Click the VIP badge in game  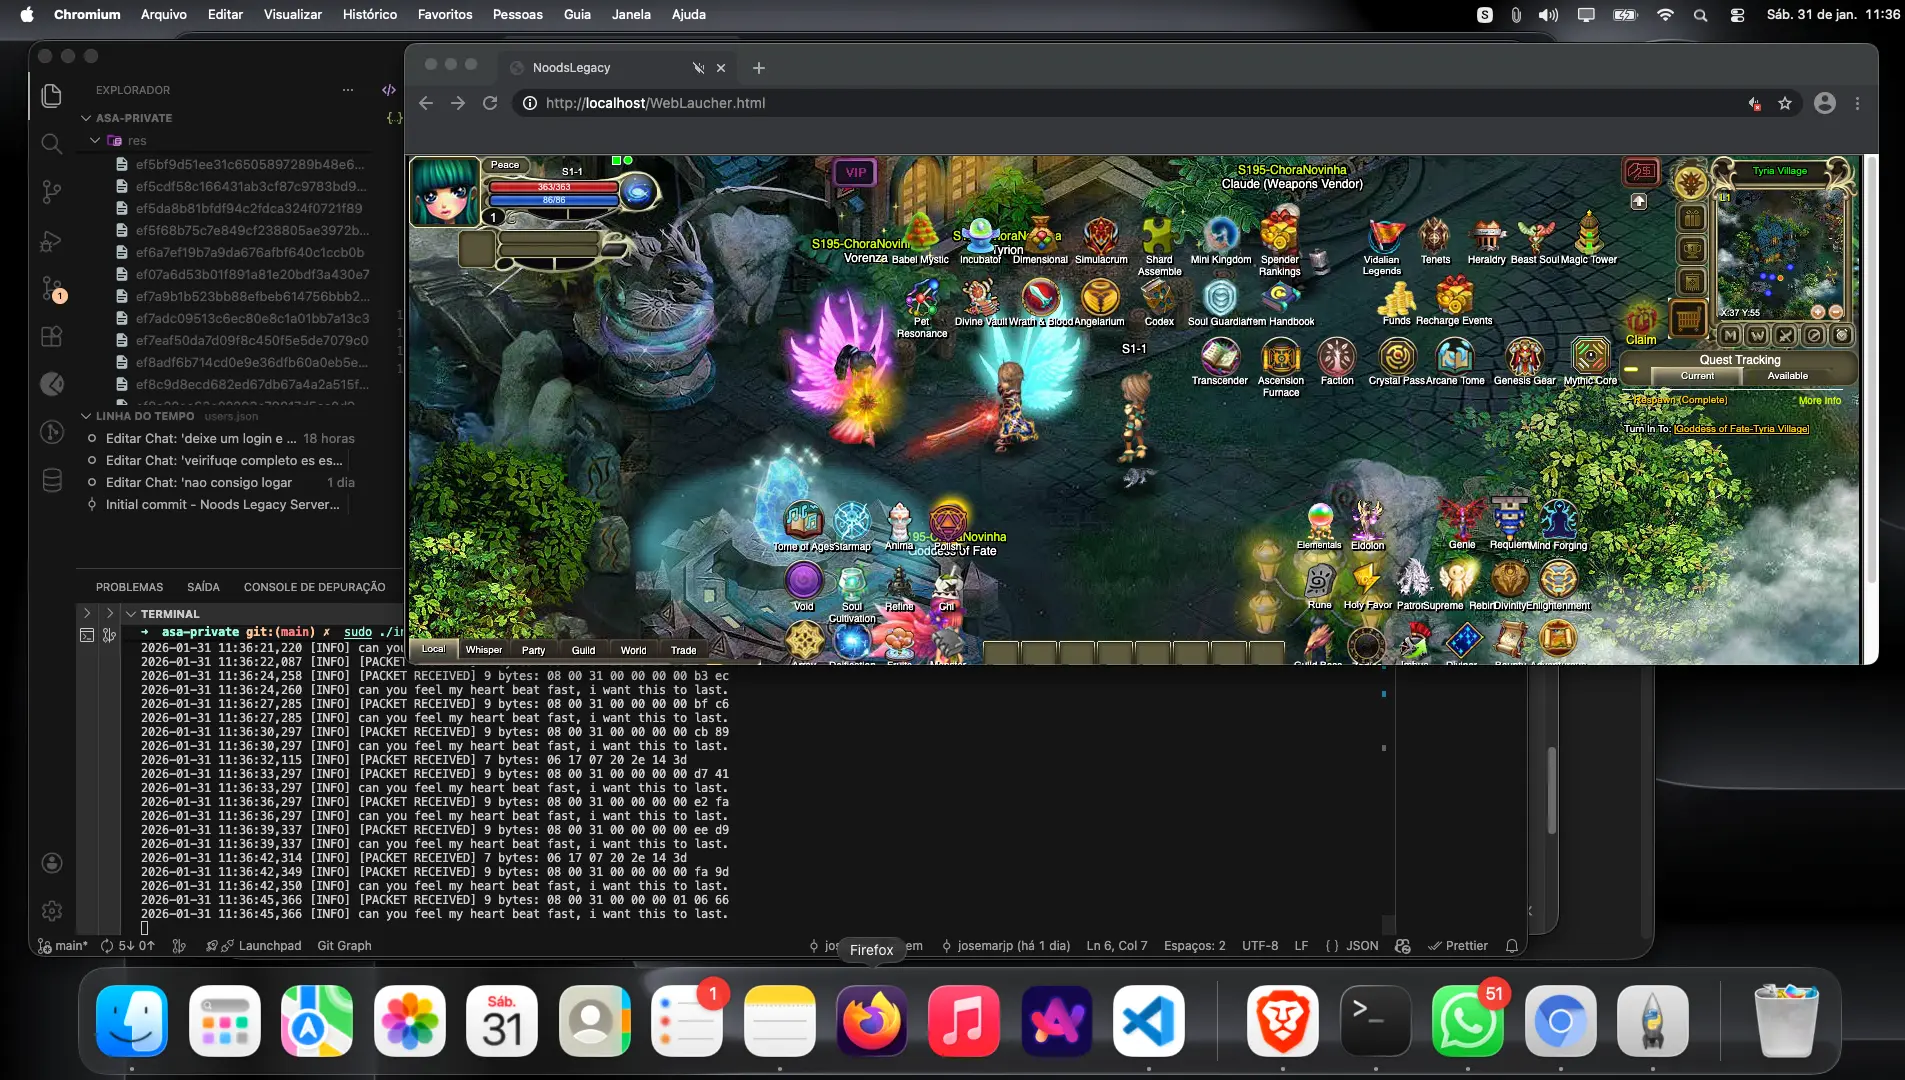click(x=855, y=172)
